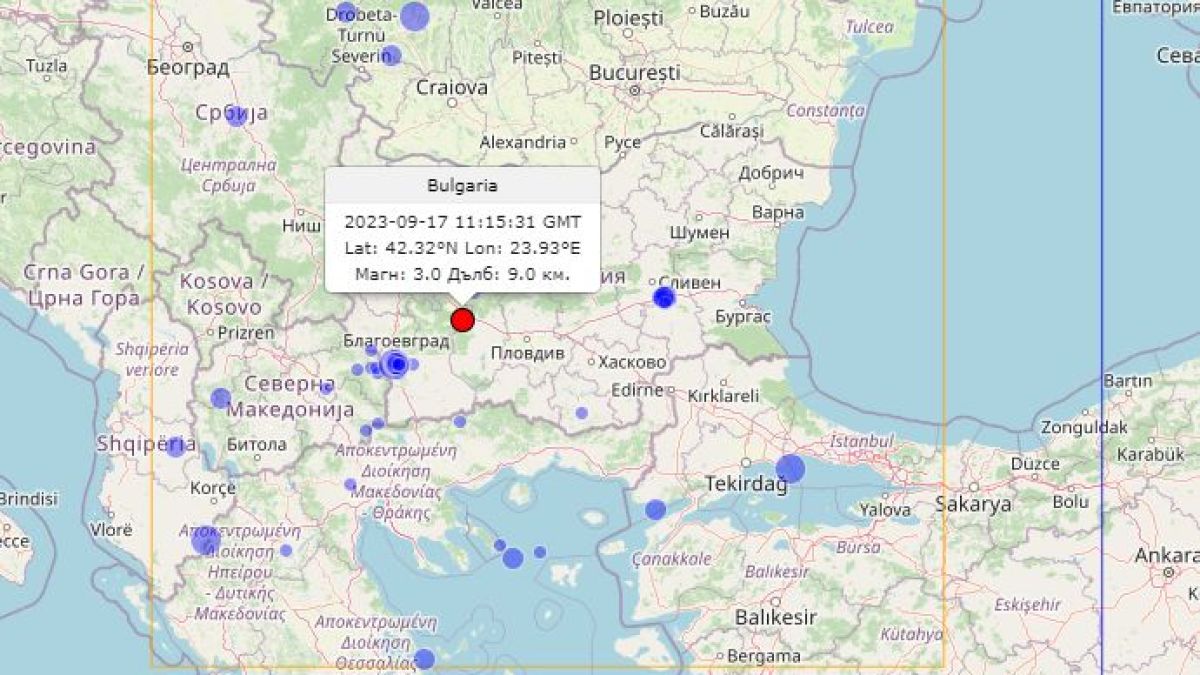This screenshot has width=1200, height=675.
Task: Select the blue marker west of Северна Македонија
Action: [221, 398]
